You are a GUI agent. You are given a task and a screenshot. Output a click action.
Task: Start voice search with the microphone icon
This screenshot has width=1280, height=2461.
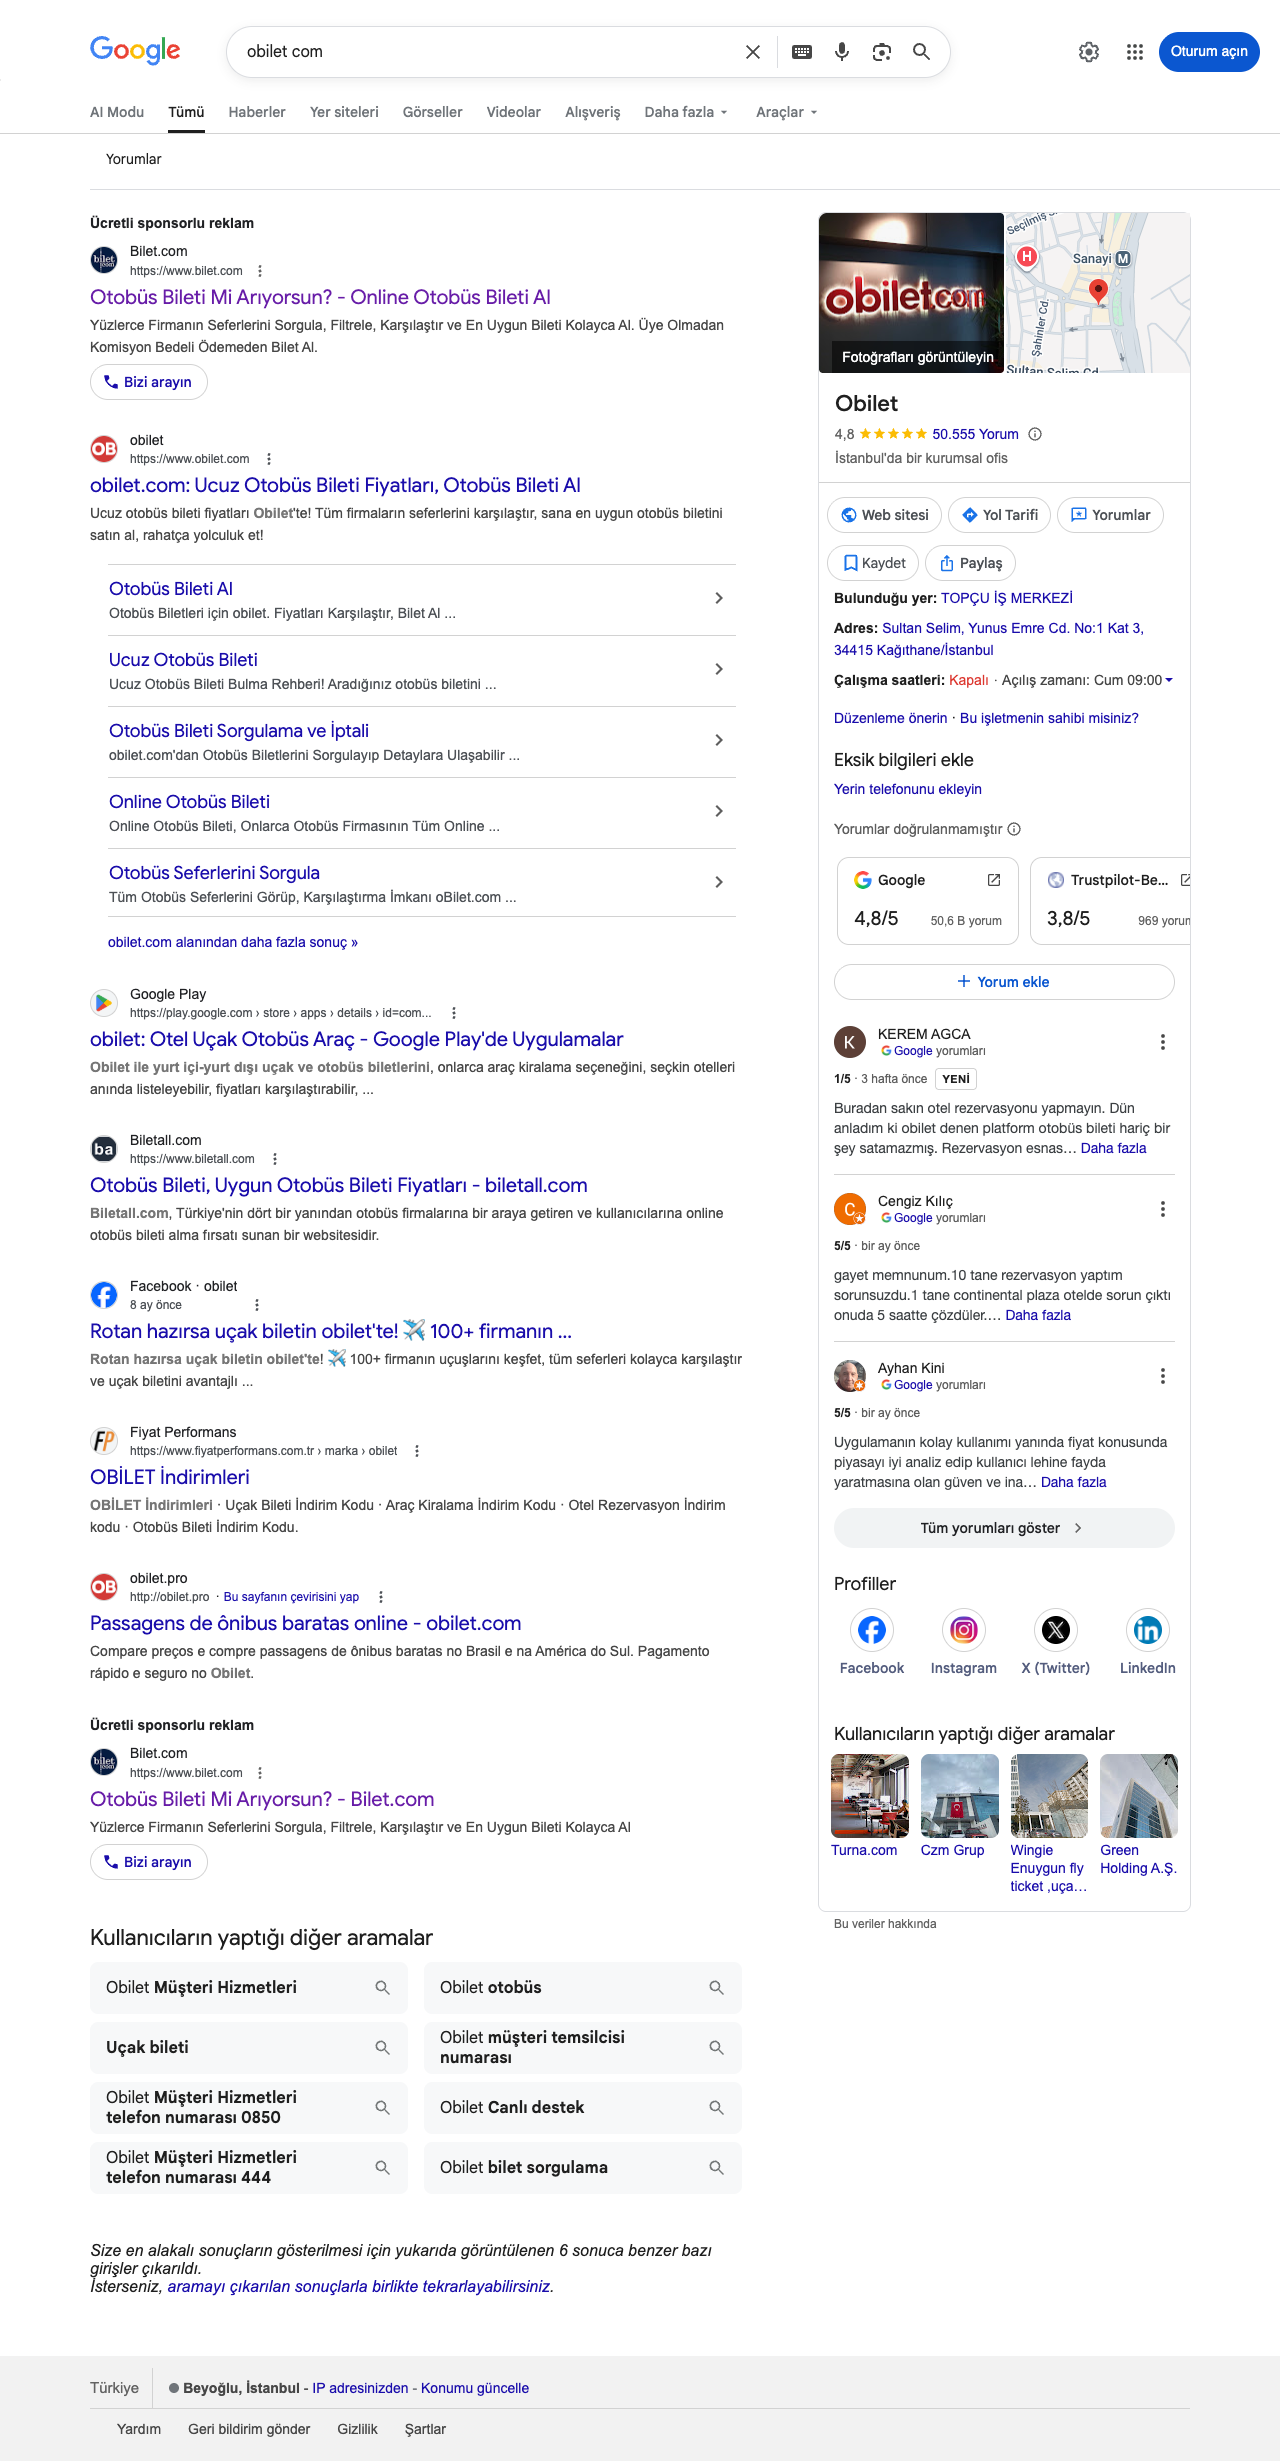point(842,52)
